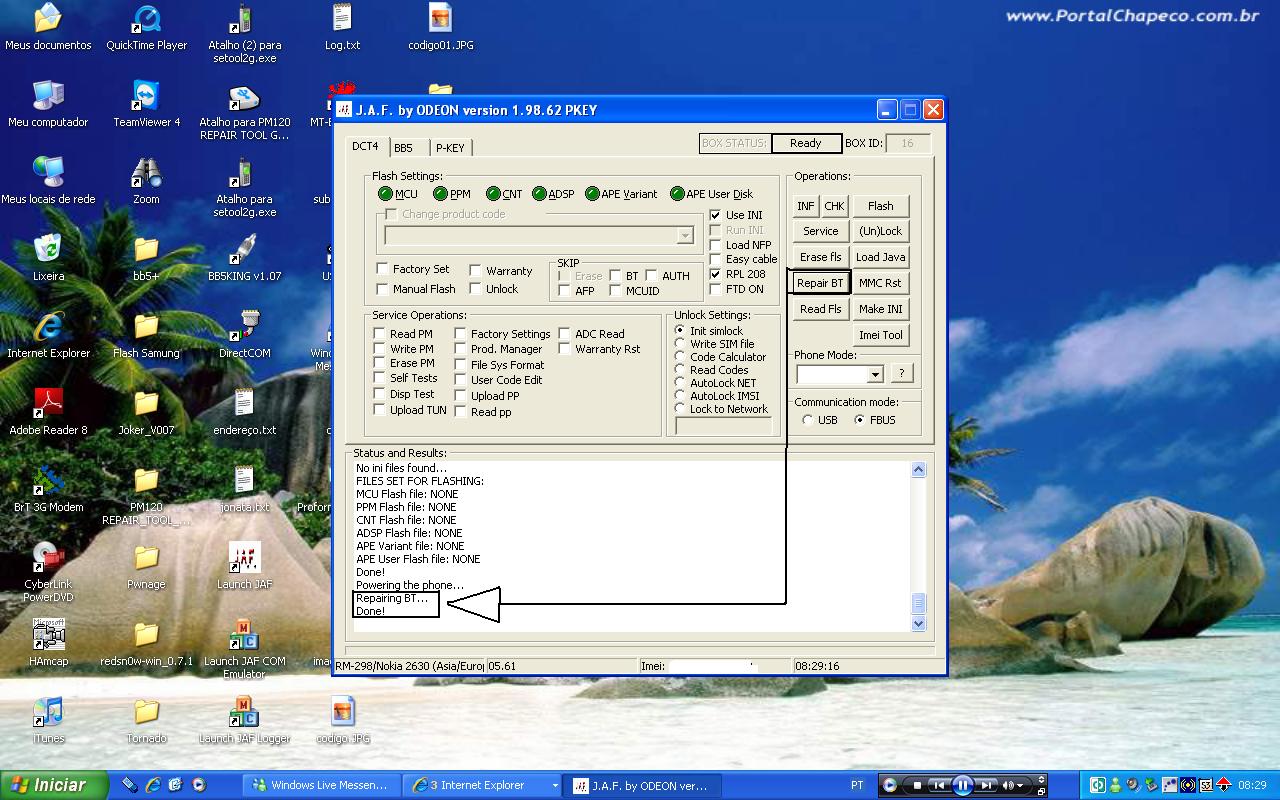Activate the J.A.F. by ODEON taskbar item
The image size is (1280, 800).
tap(641, 785)
